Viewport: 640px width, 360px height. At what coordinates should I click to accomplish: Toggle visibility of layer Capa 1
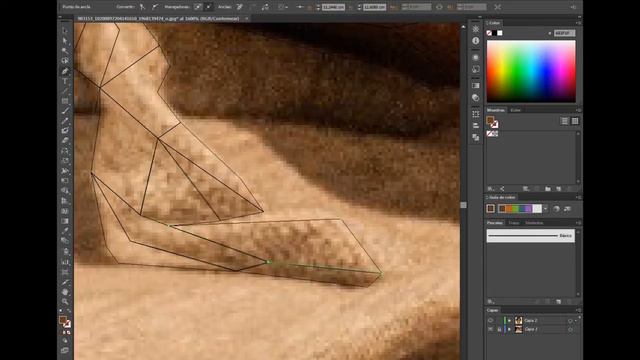(x=491, y=329)
